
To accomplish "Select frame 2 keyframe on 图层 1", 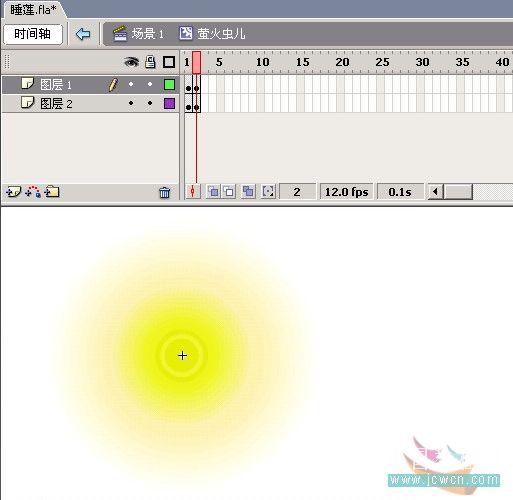I will 197,85.
